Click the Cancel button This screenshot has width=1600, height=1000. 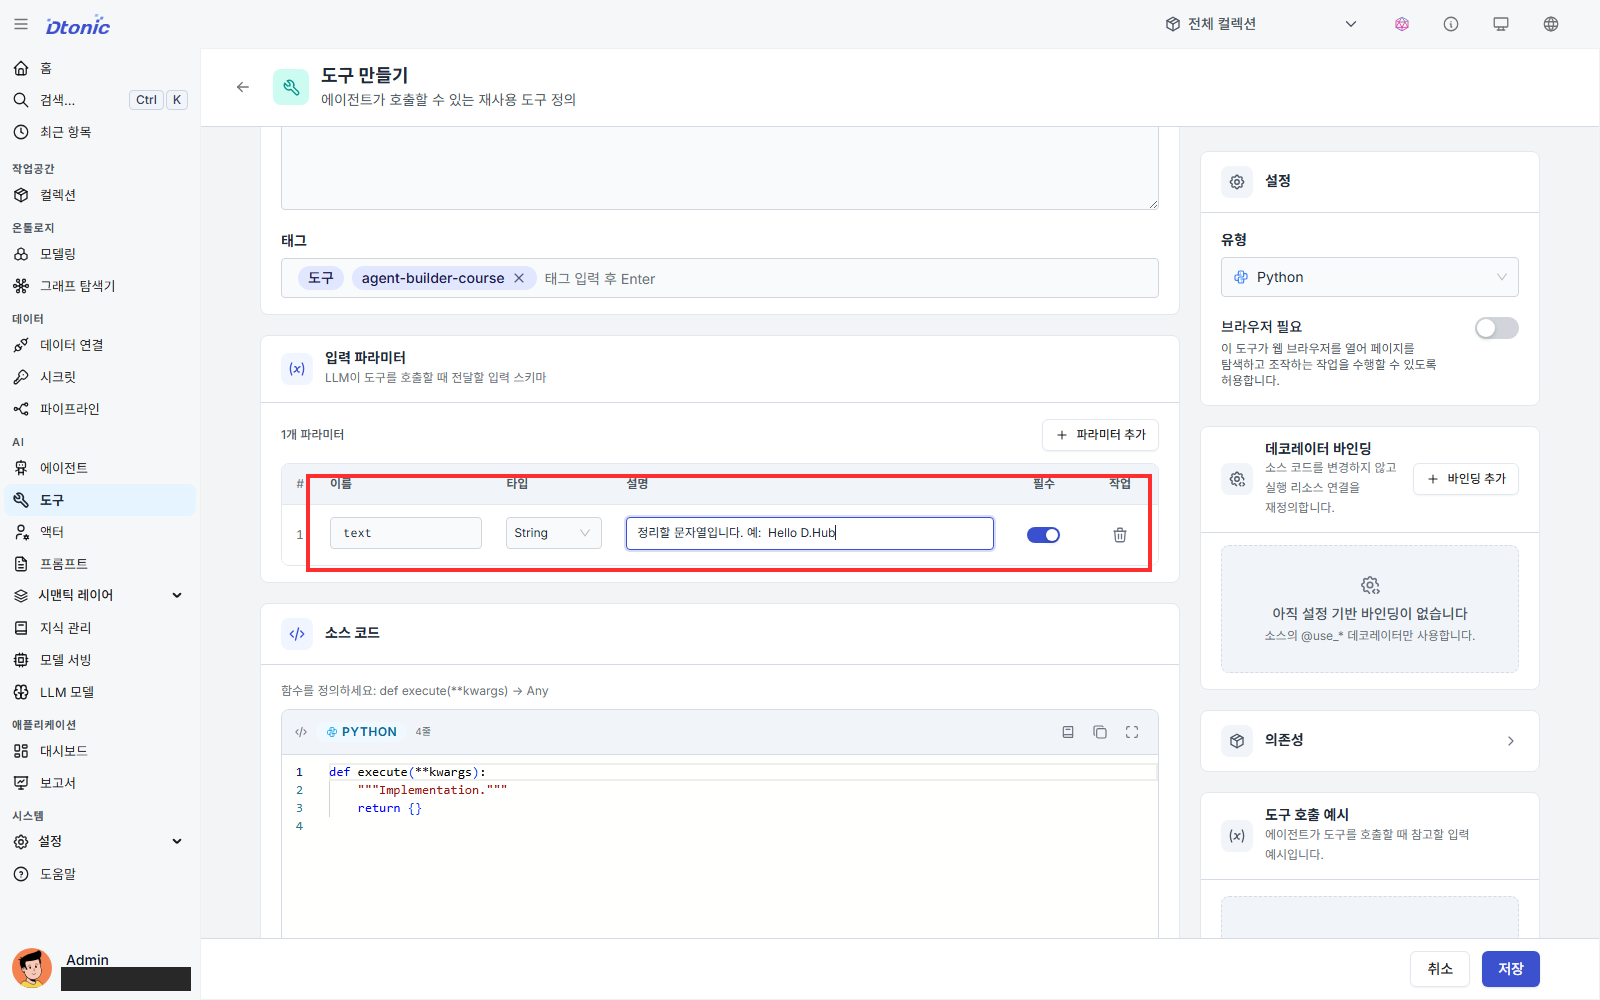click(x=1440, y=969)
